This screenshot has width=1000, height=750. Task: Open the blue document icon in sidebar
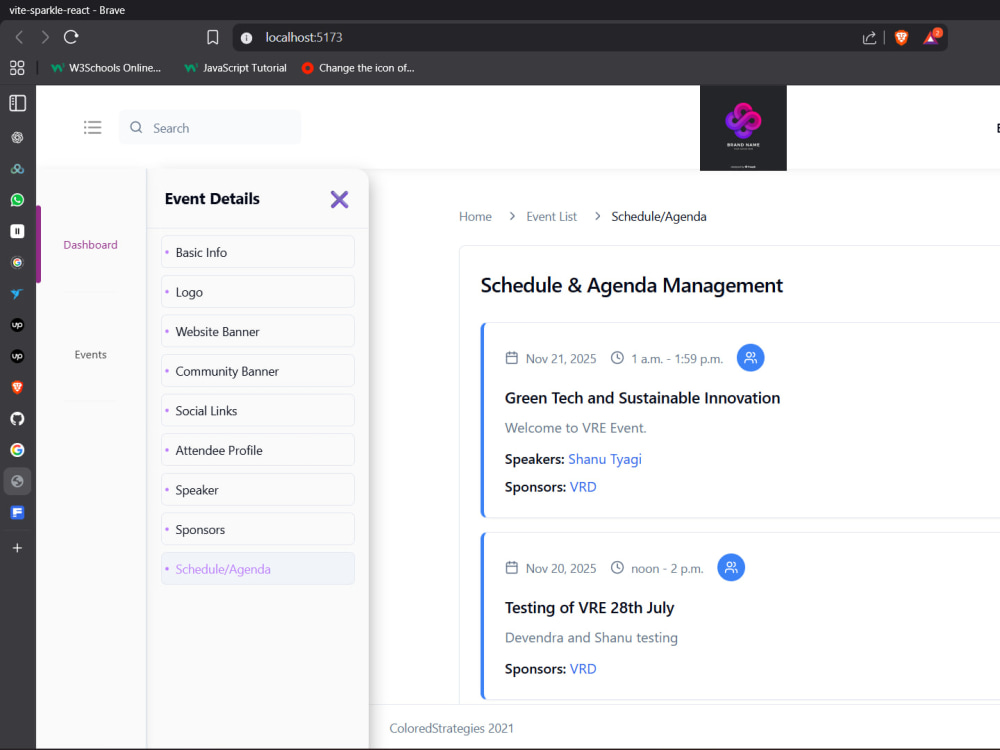tap(17, 512)
